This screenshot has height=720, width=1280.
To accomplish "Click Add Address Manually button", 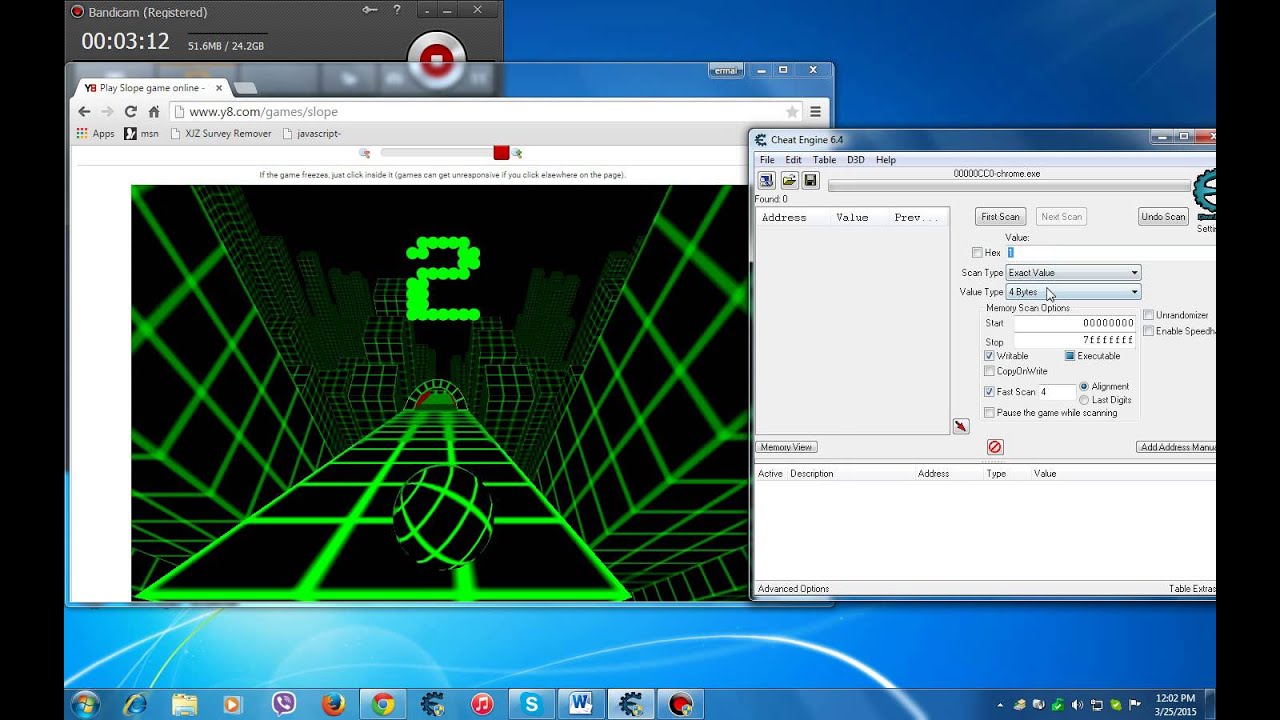I will (x=1177, y=447).
